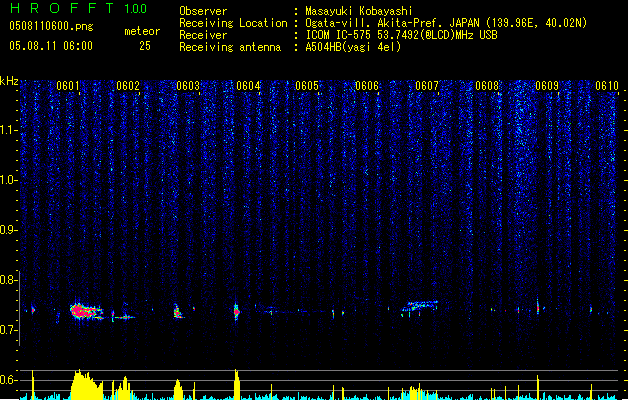Click the 0.9 kHz axis label
This screenshot has width=629, height=400.
(9, 230)
